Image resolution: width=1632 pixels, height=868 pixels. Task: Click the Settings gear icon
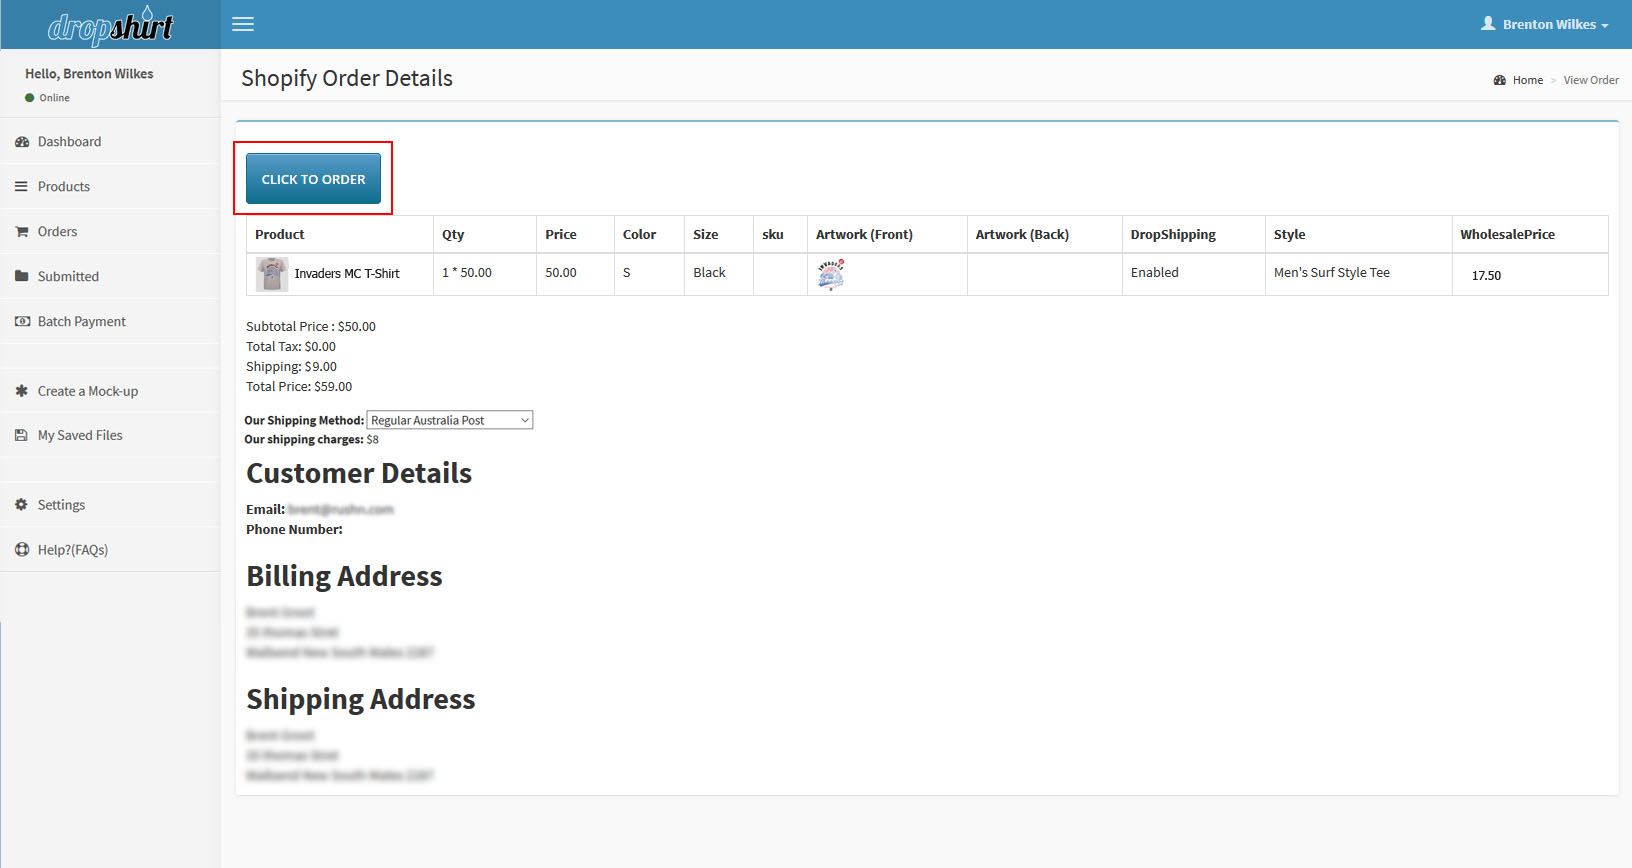(21, 505)
